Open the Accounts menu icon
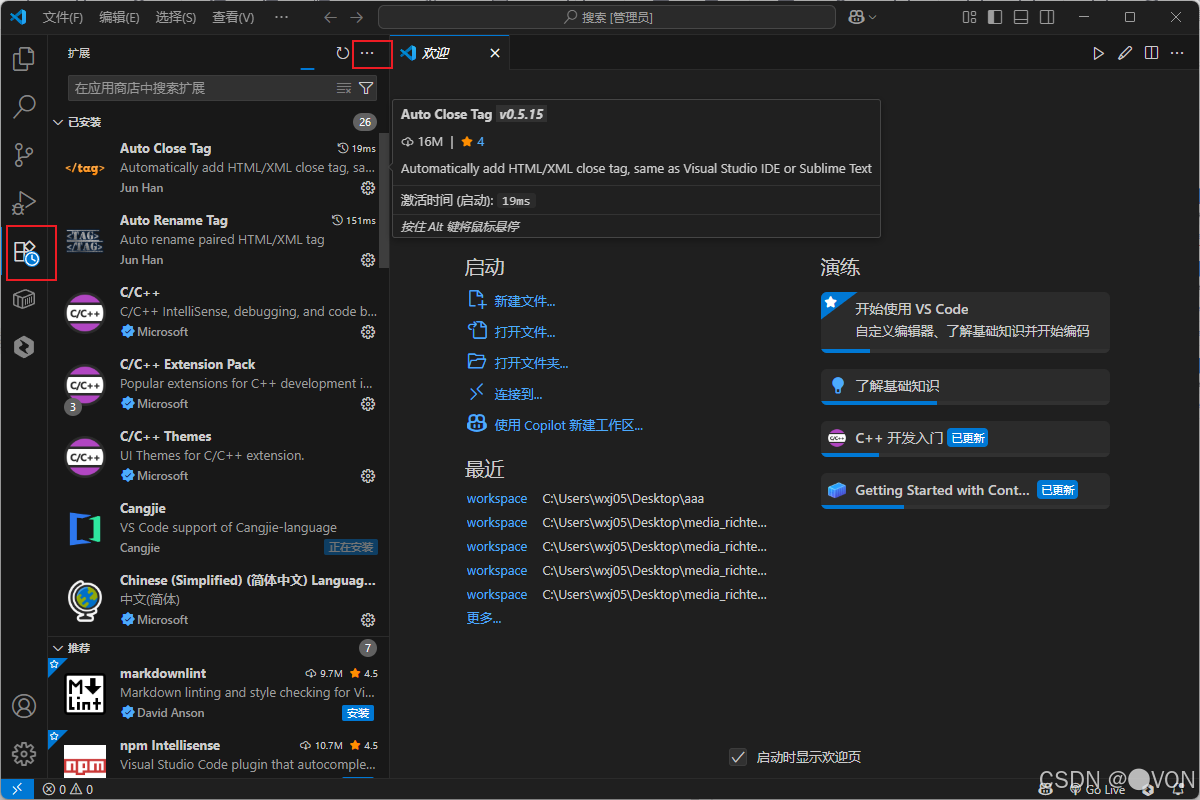Screen dimensions: 1200x800 point(23,705)
